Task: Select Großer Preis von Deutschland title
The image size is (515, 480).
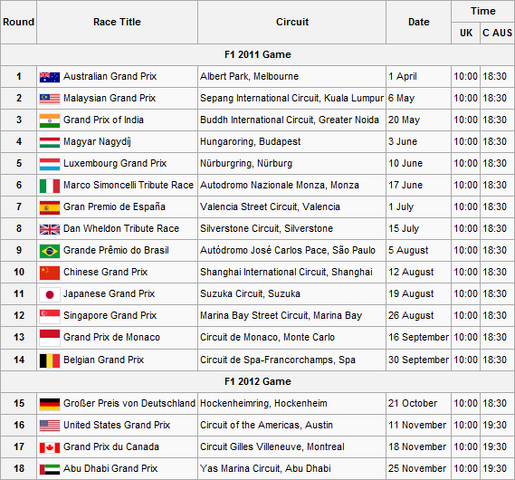Action: tap(129, 403)
